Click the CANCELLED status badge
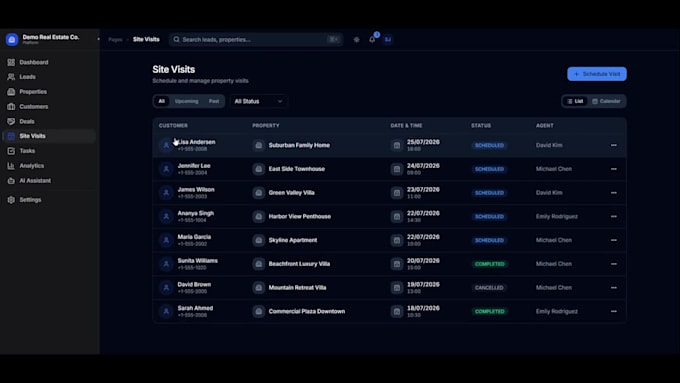Image resolution: width=680 pixels, height=383 pixels. click(x=489, y=288)
